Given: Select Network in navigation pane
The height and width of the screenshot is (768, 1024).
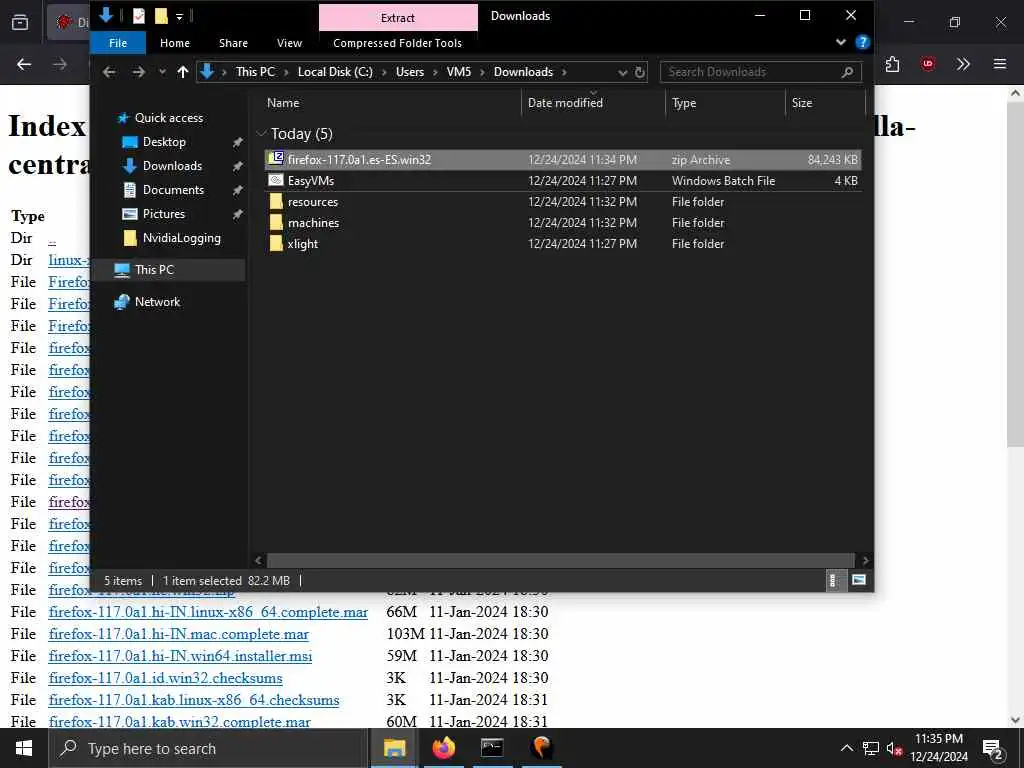Looking at the screenshot, I should pyautogui.click(x=157, y=302).
